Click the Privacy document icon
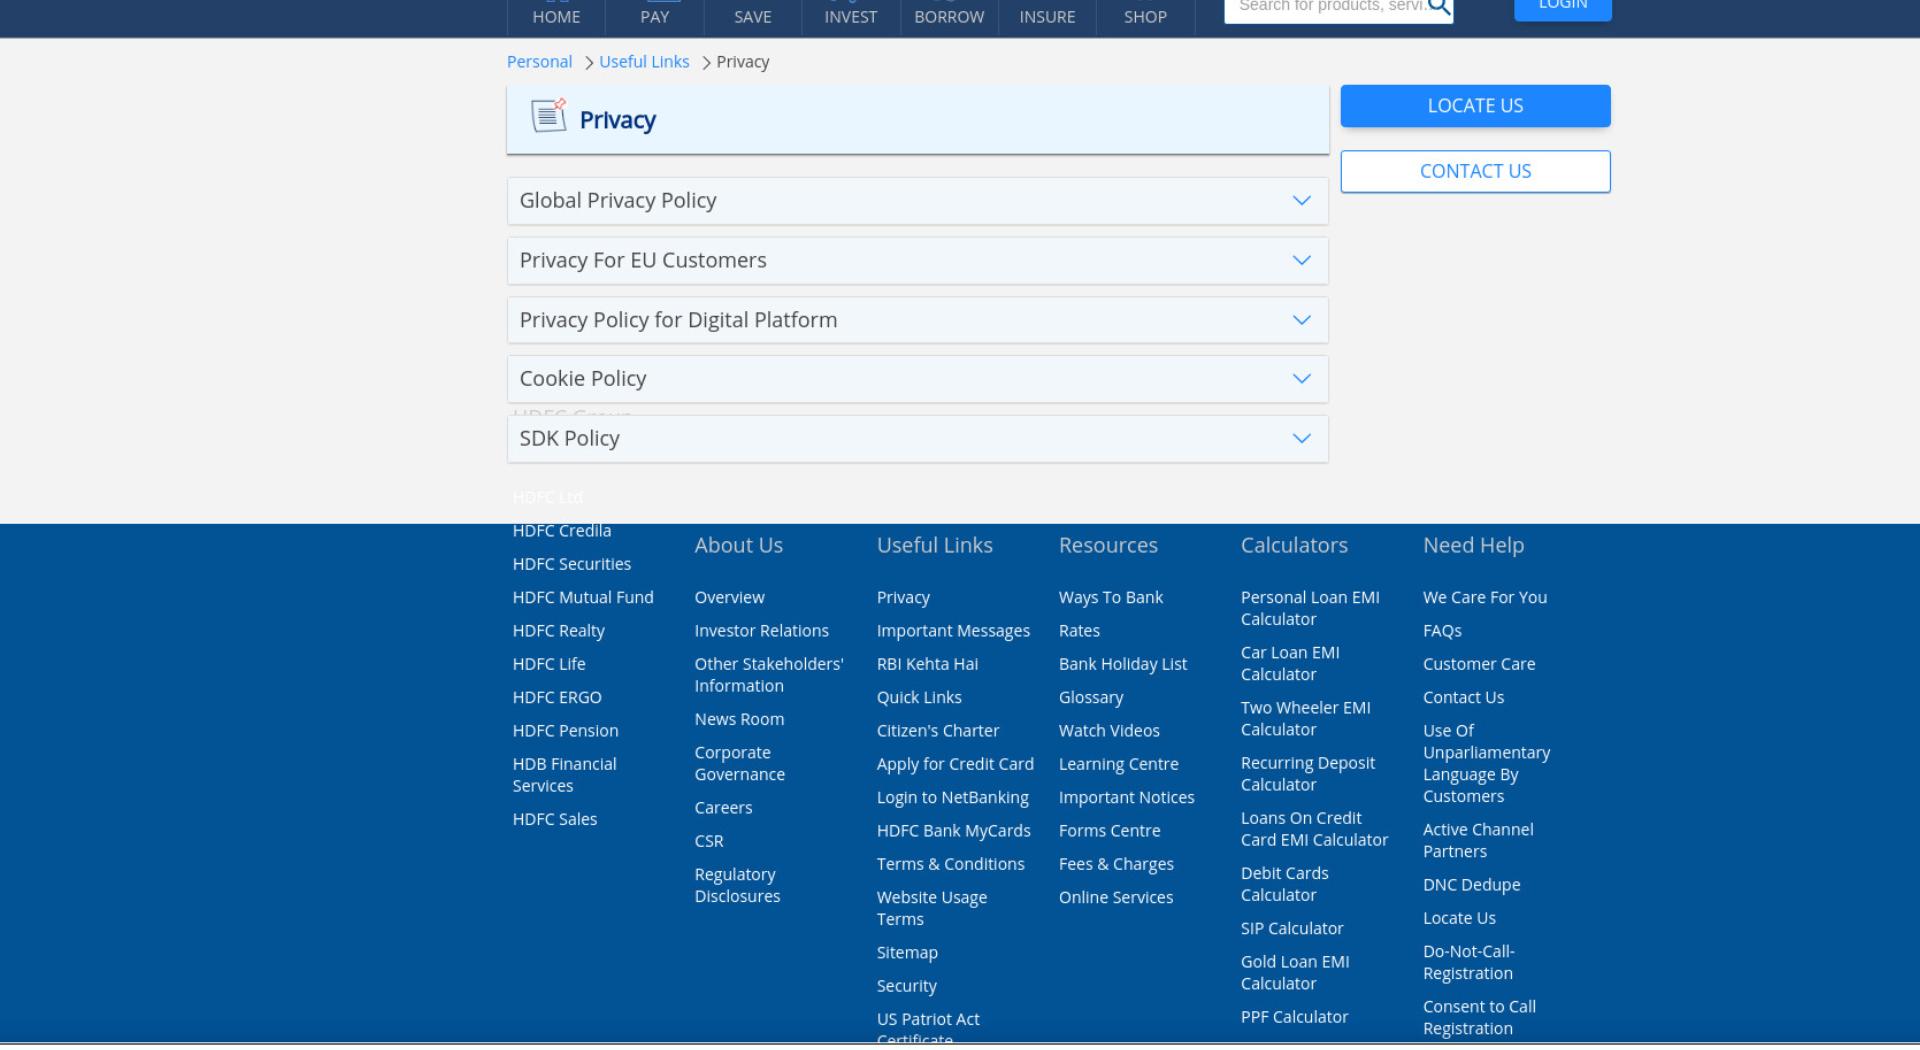This screenshot has height=1050, width=1920. [x=548, y=115]
